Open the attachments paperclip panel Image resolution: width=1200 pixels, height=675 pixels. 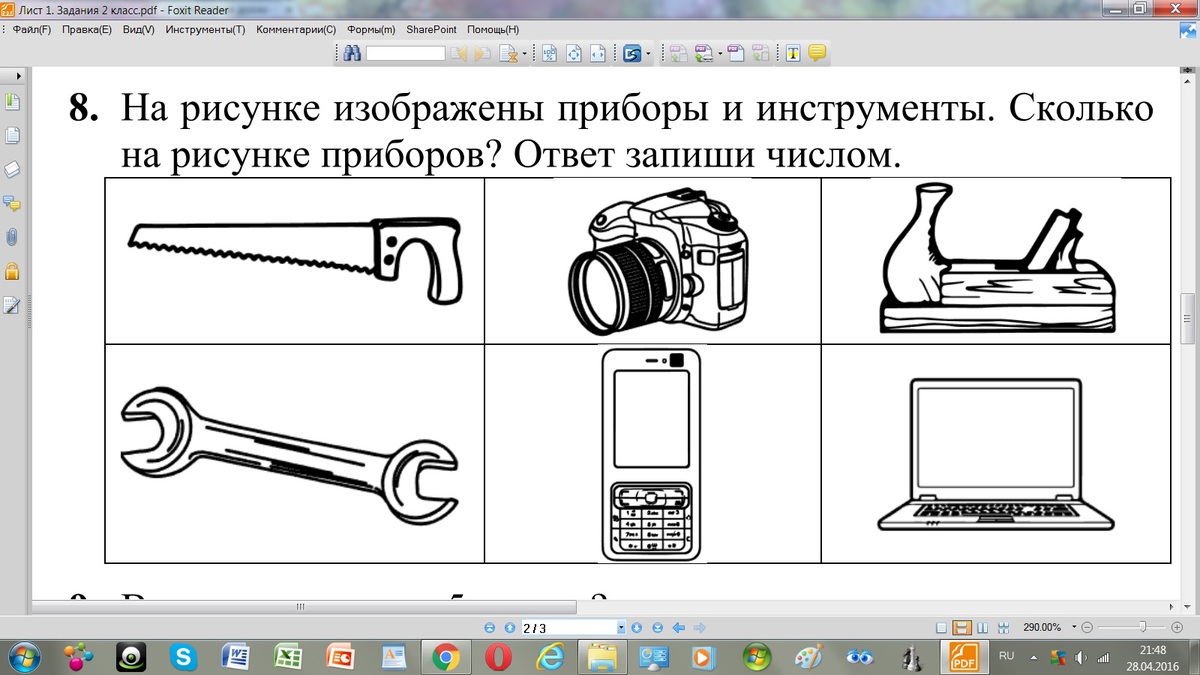click(12, 237)
